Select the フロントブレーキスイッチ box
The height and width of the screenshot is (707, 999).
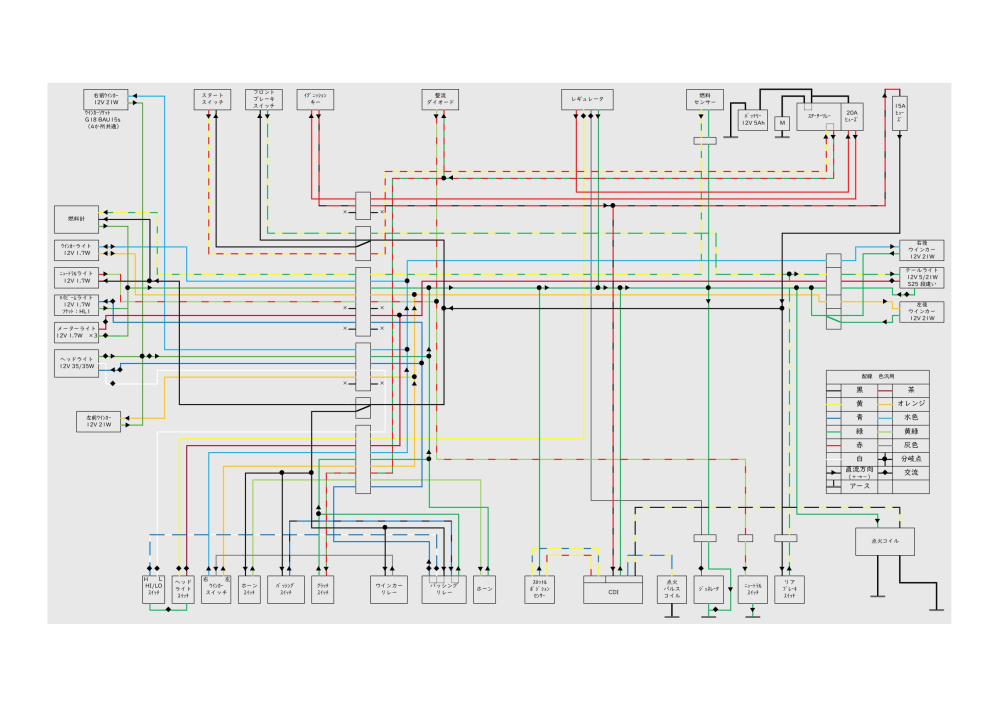(x=264, y=99)
